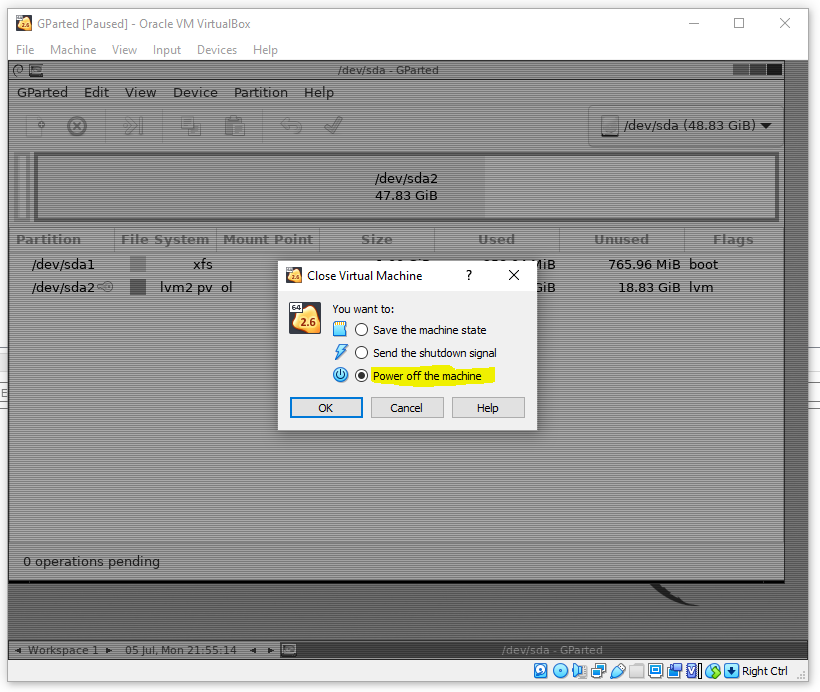Click the recording status bar icon

coord(675,671)
